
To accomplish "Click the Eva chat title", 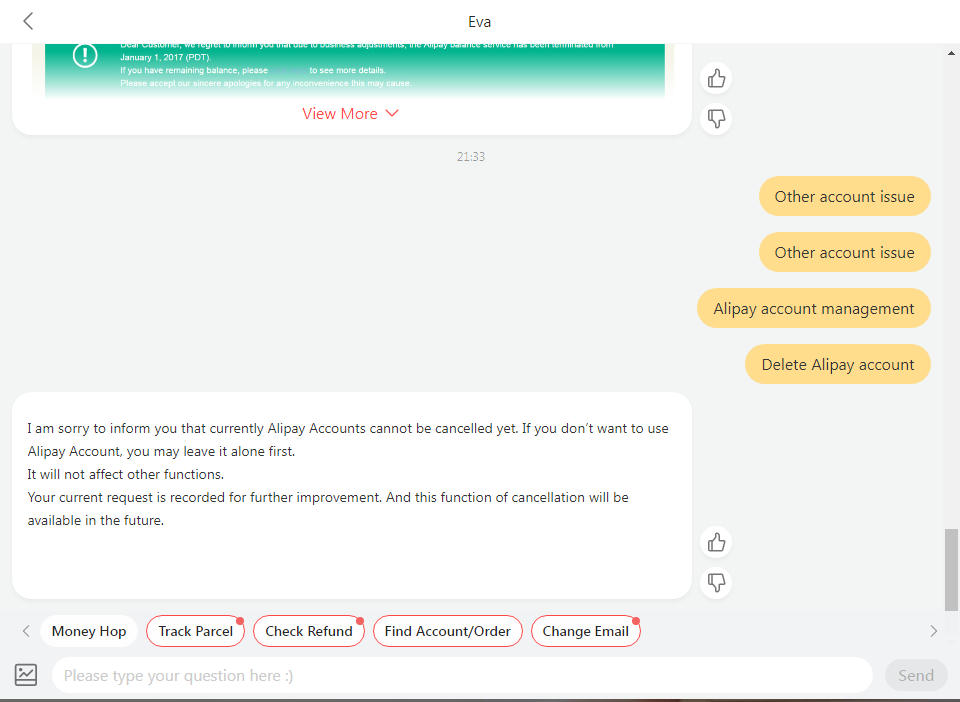I will 479,22.
